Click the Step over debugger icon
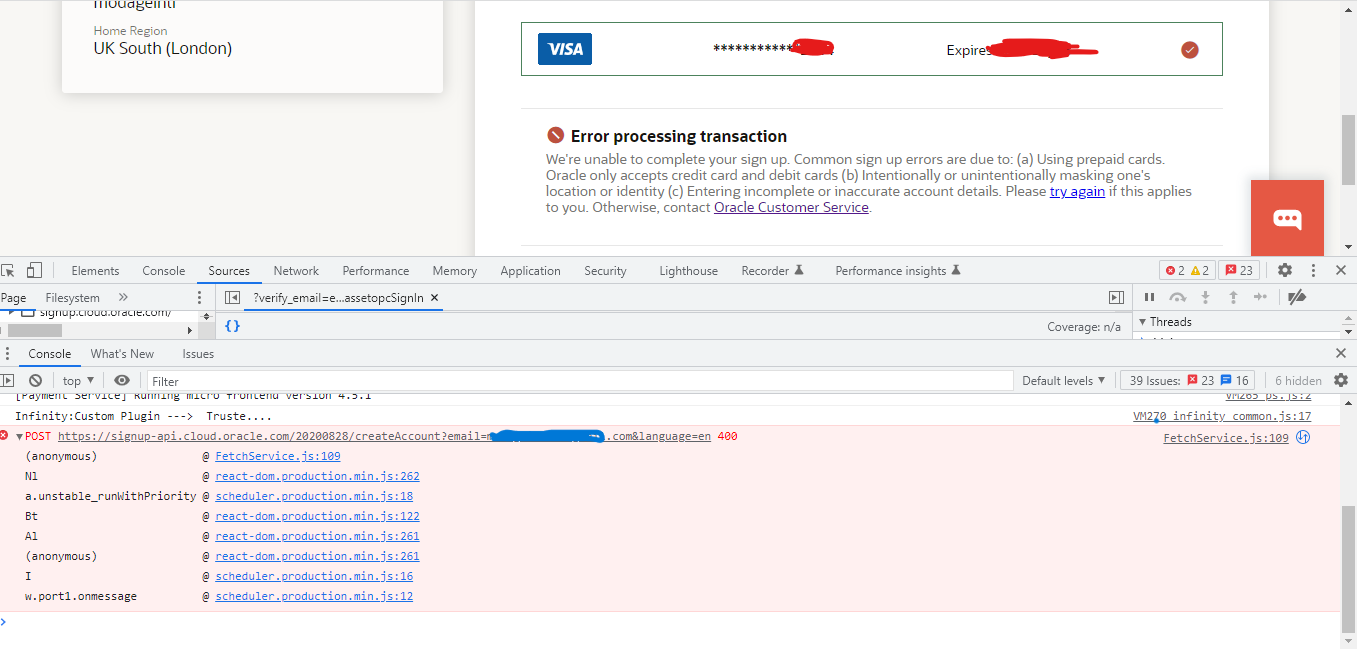This screenshot has width=1357, height=649. coord(1177,297)
